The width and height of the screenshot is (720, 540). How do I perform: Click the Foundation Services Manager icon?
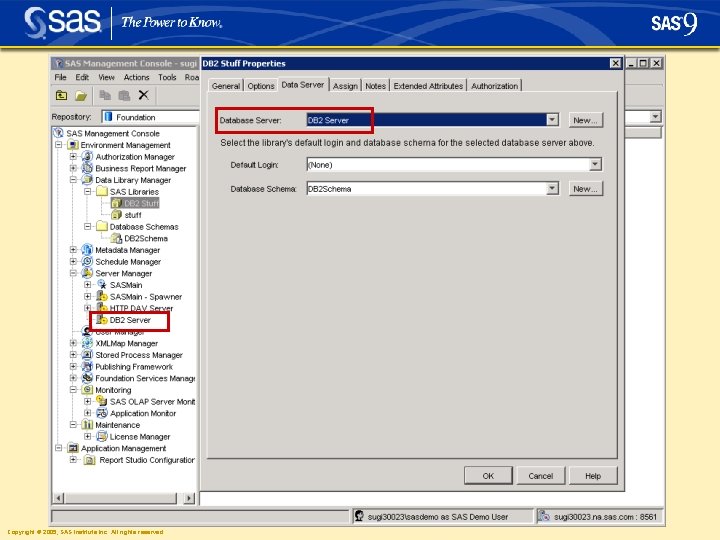click(87, 378)
